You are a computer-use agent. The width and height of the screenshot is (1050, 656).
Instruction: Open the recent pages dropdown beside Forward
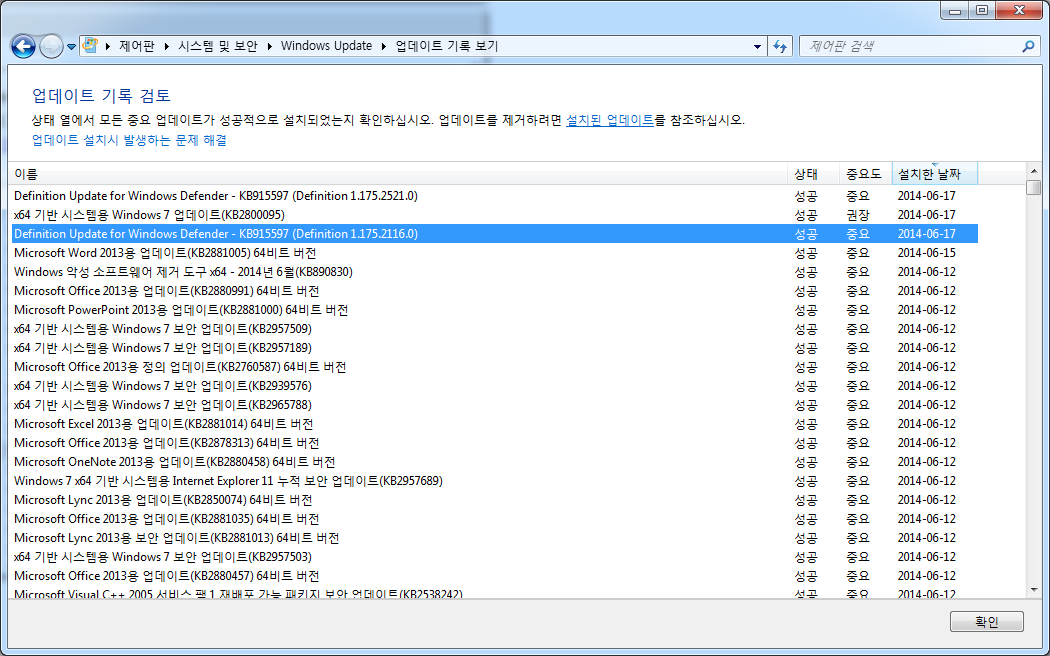pos(71,47)
